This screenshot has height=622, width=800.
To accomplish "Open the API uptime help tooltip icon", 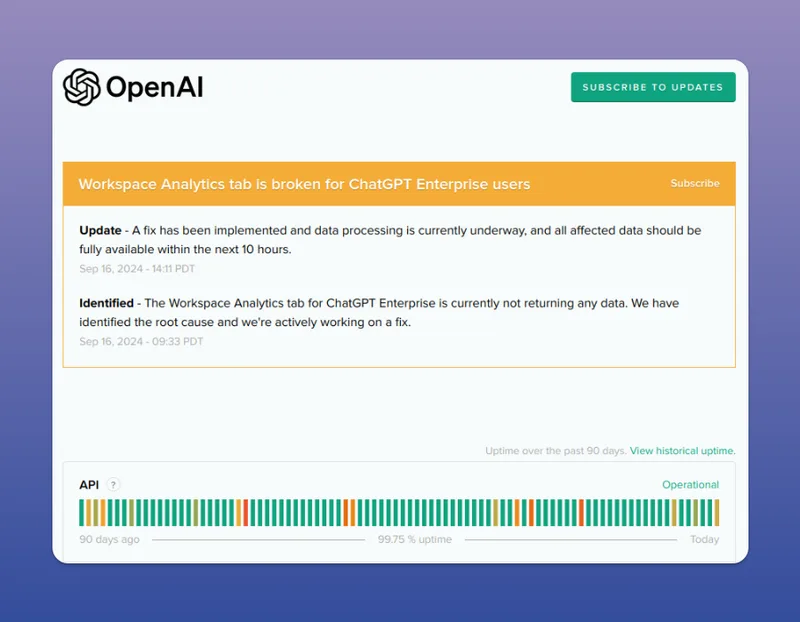I will [x=112, y=484].
